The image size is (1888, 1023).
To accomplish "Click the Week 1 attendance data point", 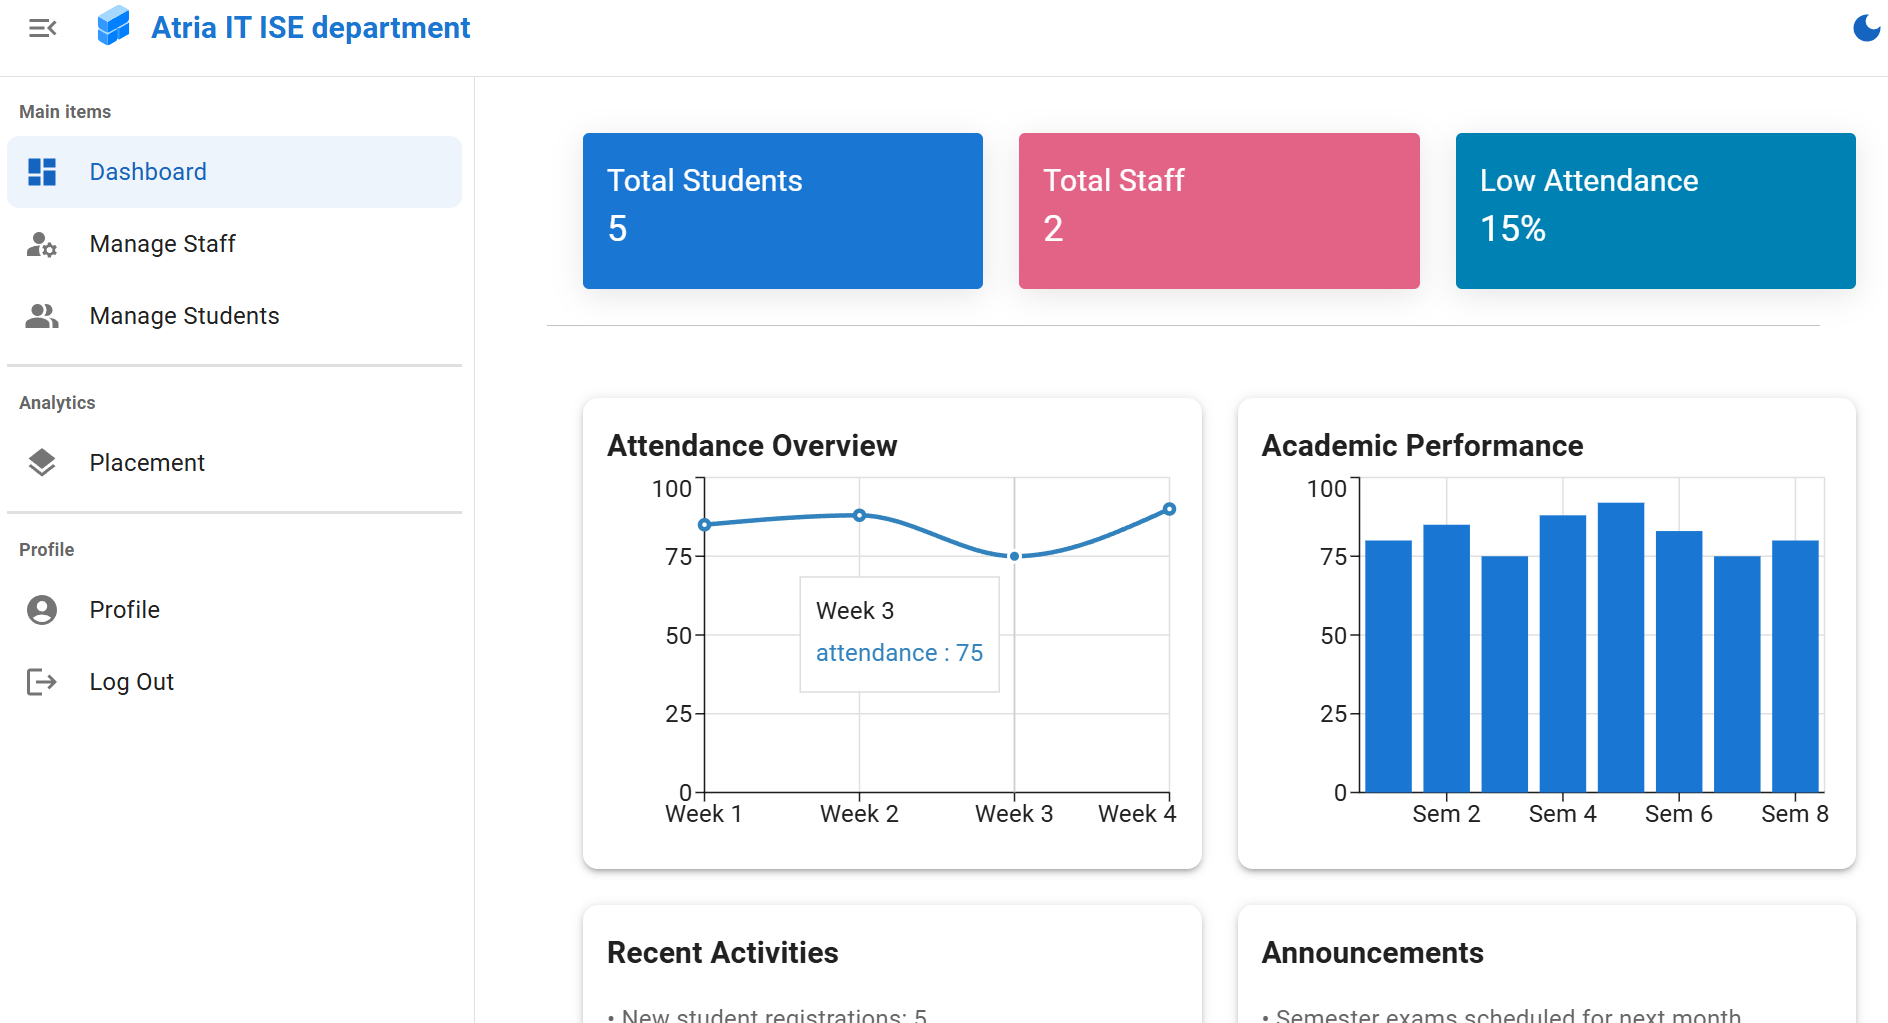I will point(705,525).
